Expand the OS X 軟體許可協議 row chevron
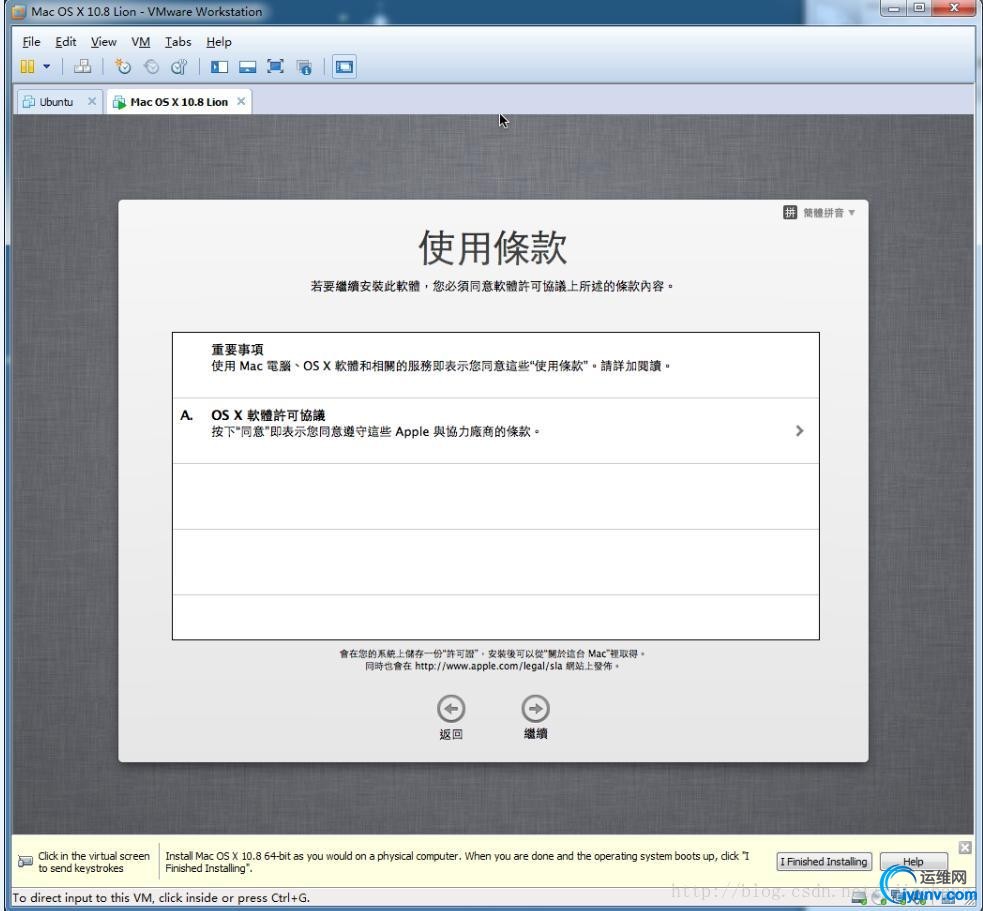 pyautogui.click(x=799, y=431)
